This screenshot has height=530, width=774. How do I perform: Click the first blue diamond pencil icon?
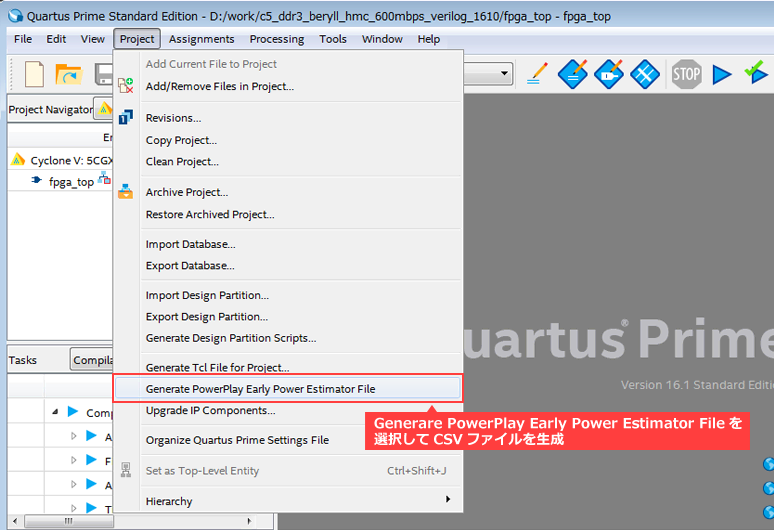[x=573, y=75]
